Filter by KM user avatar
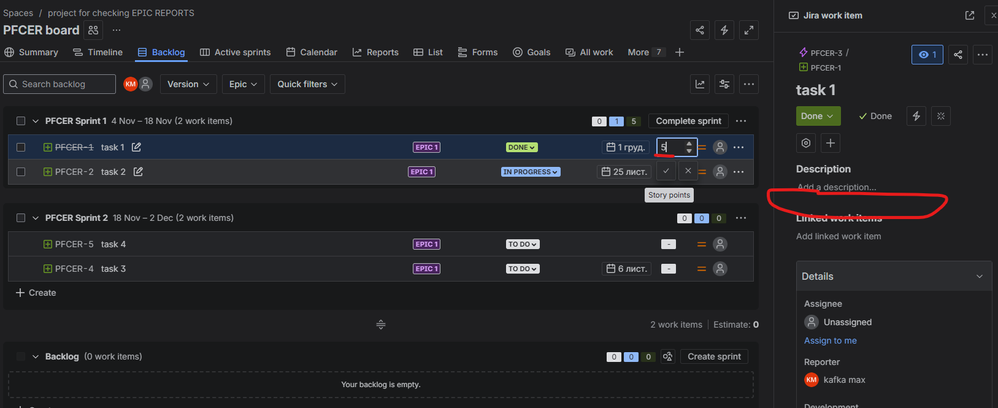Screen dimensions: 998x408 [x=130, y=84]
